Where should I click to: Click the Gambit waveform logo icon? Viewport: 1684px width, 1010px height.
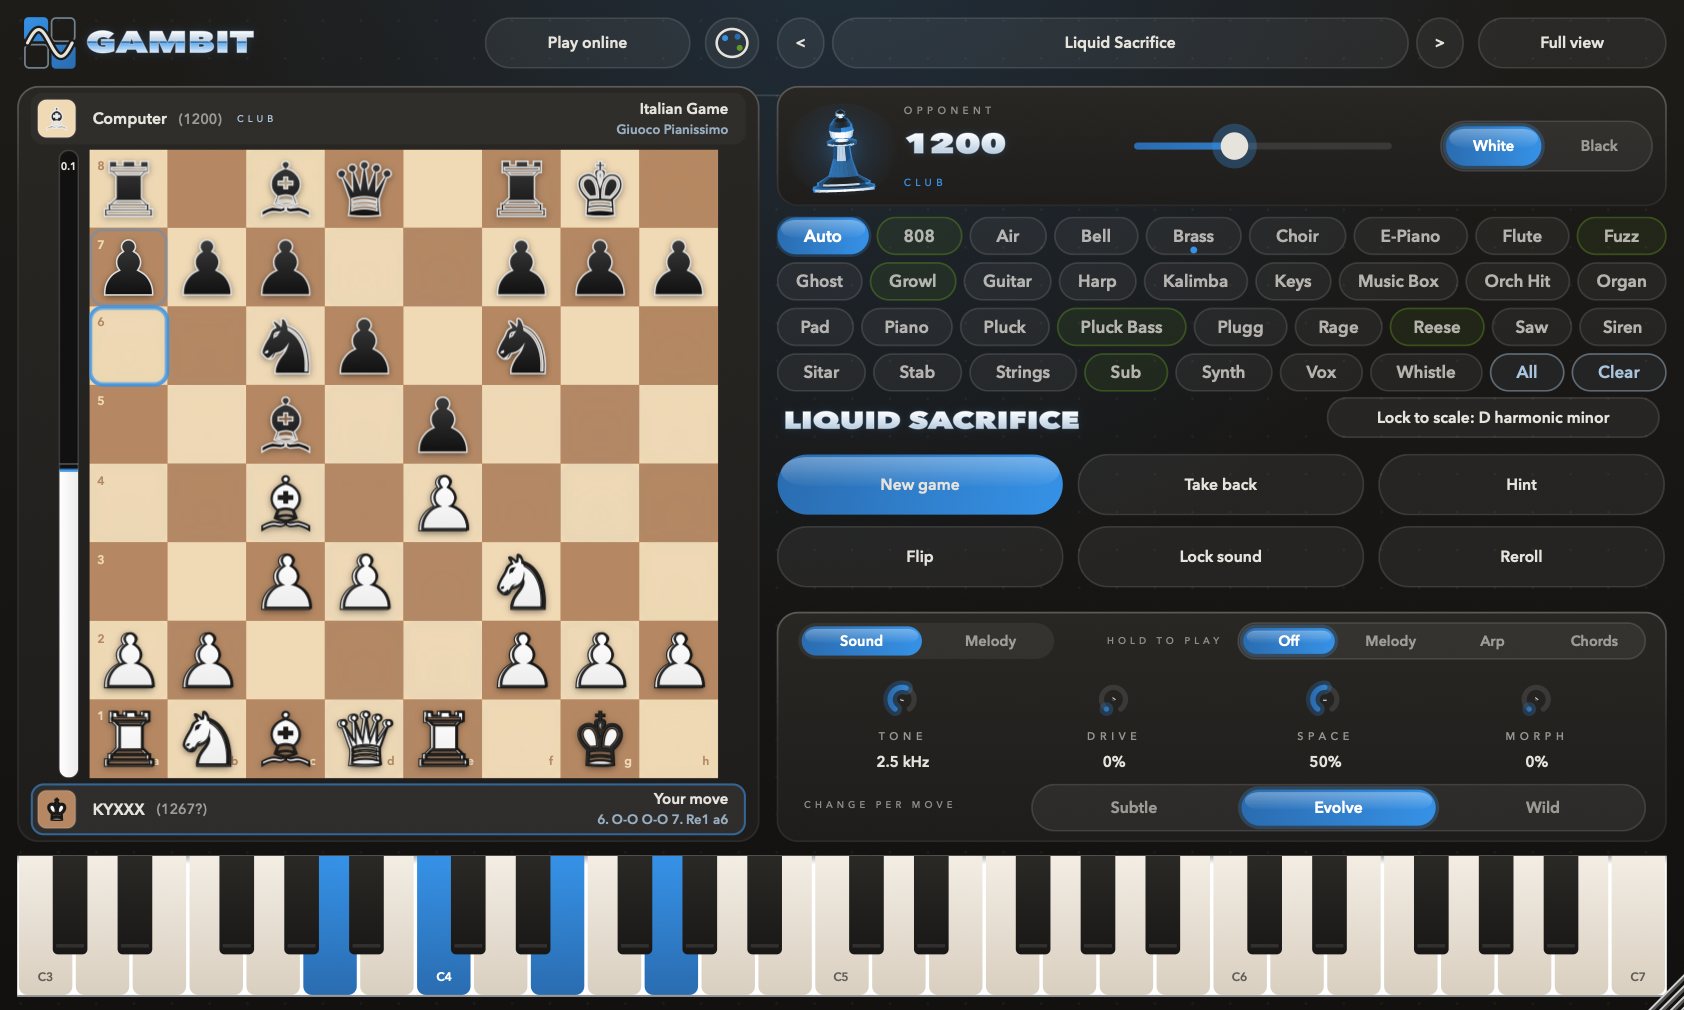coord(49,42)
